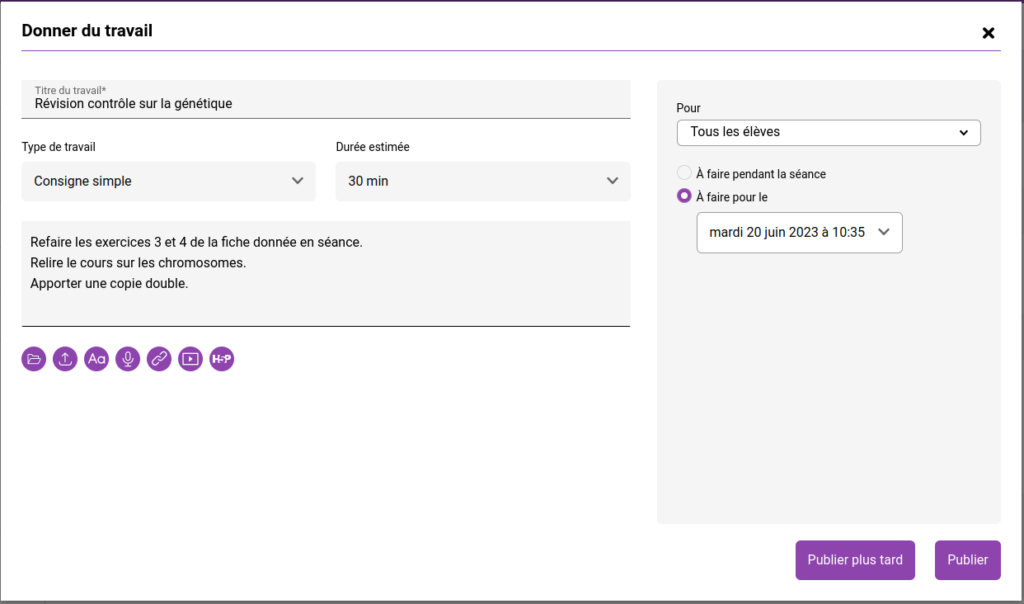The height and width of the screenshot is (604, 1024).
Task: Open the folder icon to browse documents
Action: 34,359
